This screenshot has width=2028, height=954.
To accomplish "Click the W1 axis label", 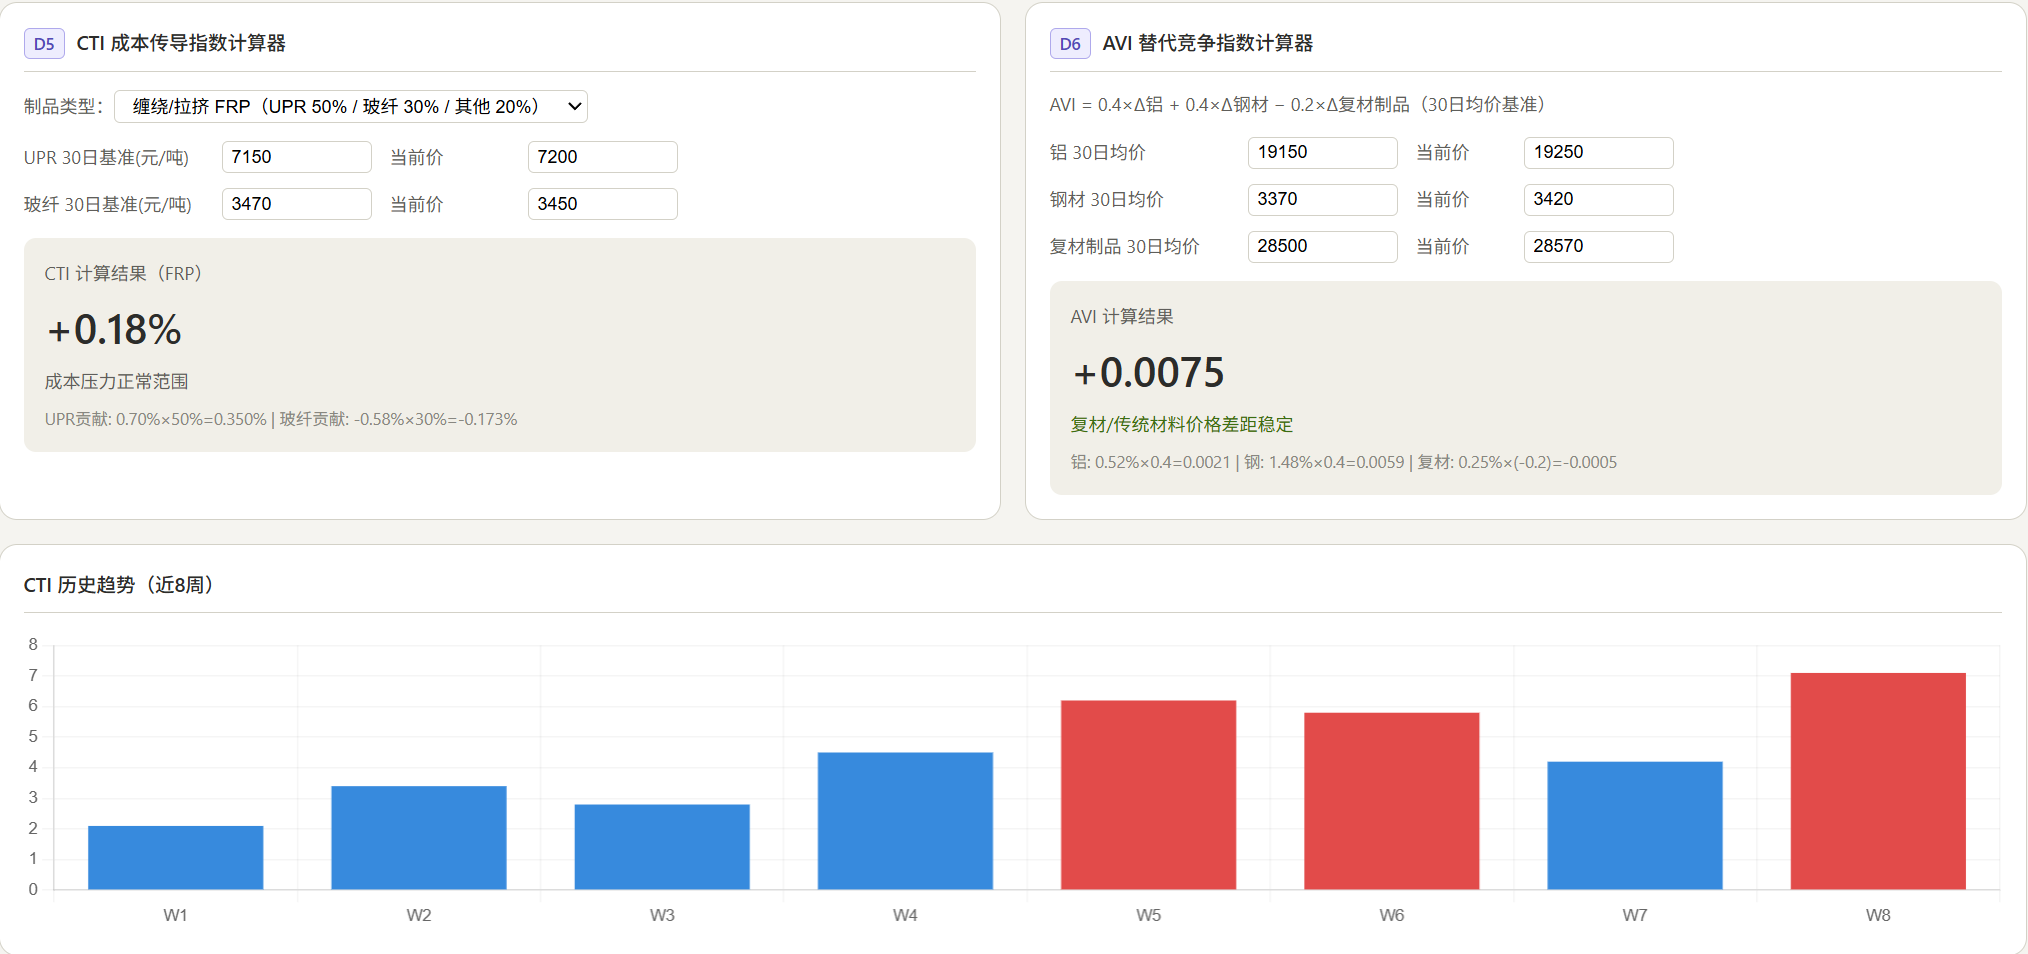I will pyautogui.click(x=176, y=915).
